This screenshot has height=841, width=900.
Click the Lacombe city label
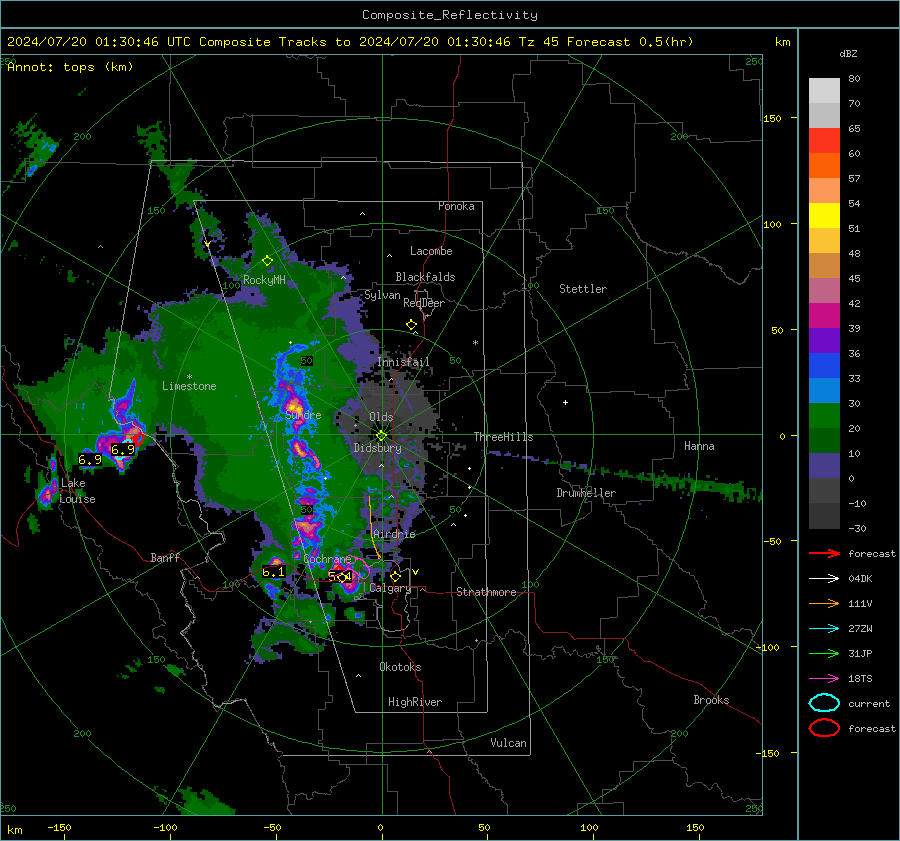click(x=431, y=251)
